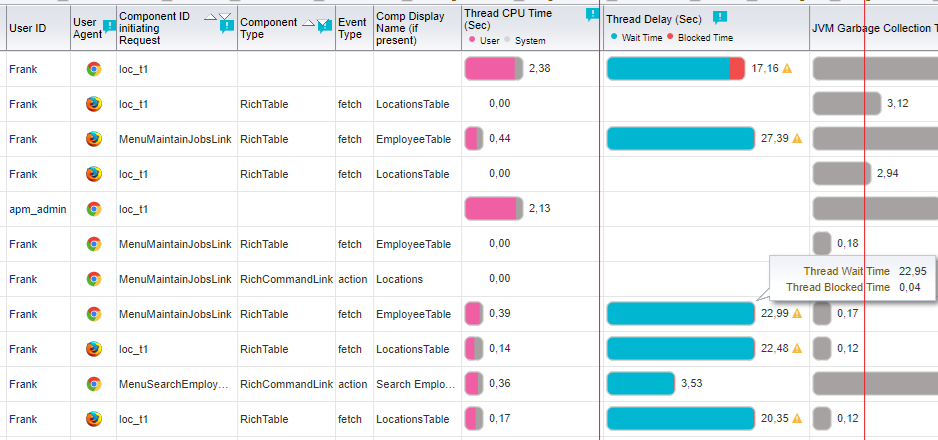Sort Component Type column ascending
This screenshot has height=440, width=938.
pos(308,23)
